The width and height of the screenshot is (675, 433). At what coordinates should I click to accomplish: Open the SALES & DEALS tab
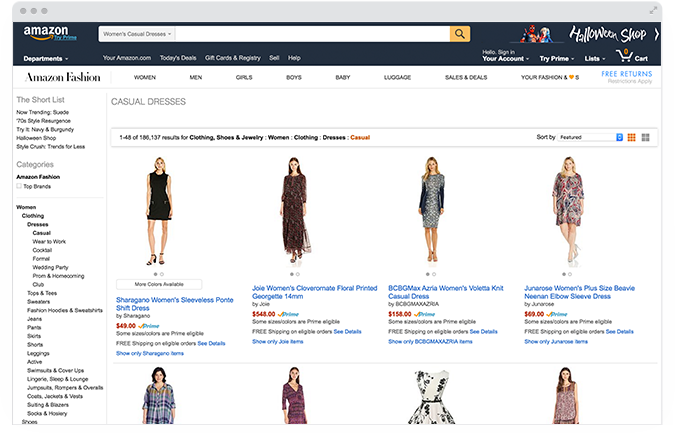(x=466, y=77)
